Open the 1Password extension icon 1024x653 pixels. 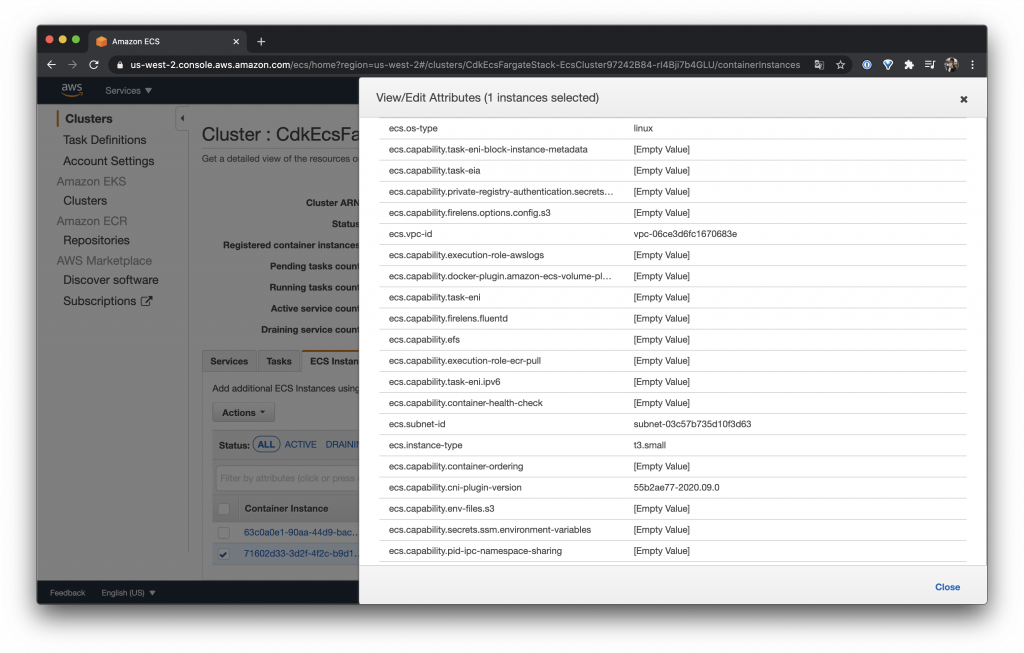(867, 65)
